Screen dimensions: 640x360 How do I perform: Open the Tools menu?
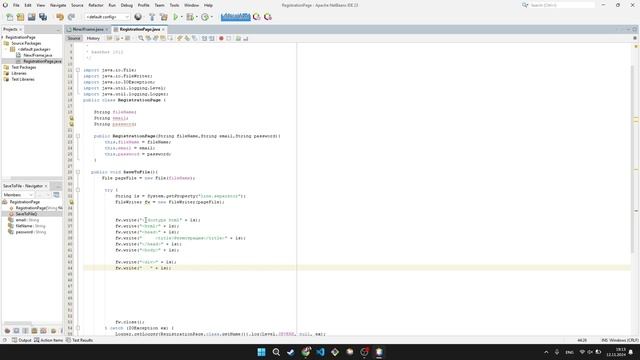click(174, 5)
